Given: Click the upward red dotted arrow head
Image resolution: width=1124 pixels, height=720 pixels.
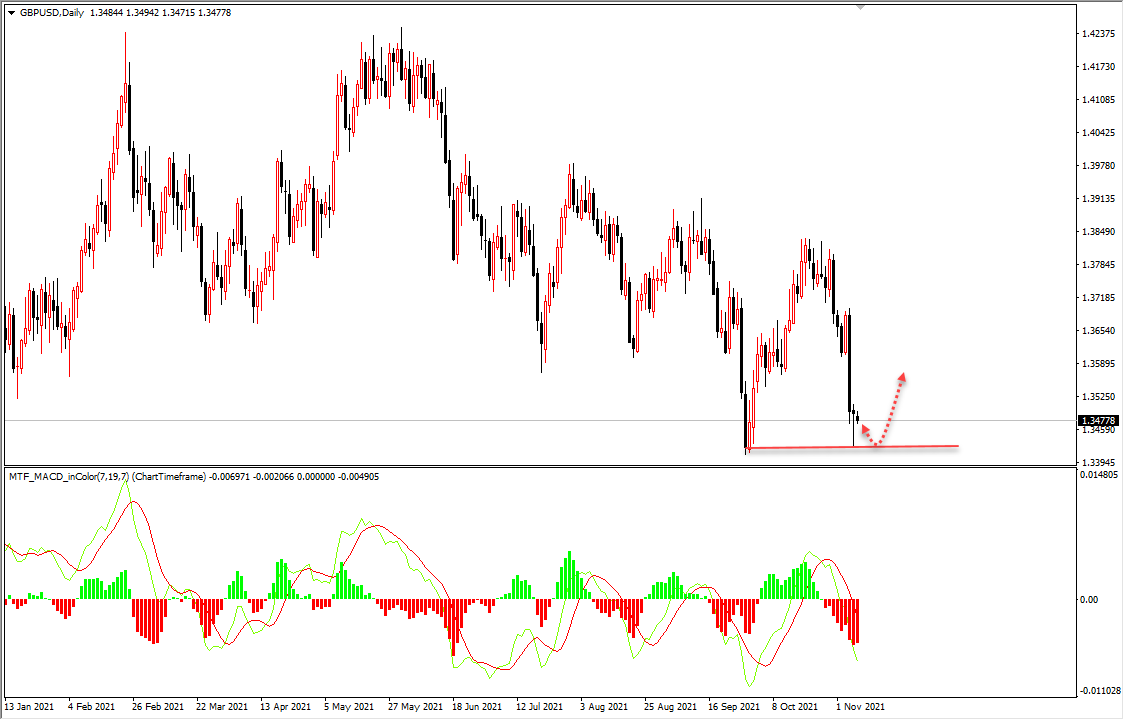Looking at the screenshot, I should 903,376.
